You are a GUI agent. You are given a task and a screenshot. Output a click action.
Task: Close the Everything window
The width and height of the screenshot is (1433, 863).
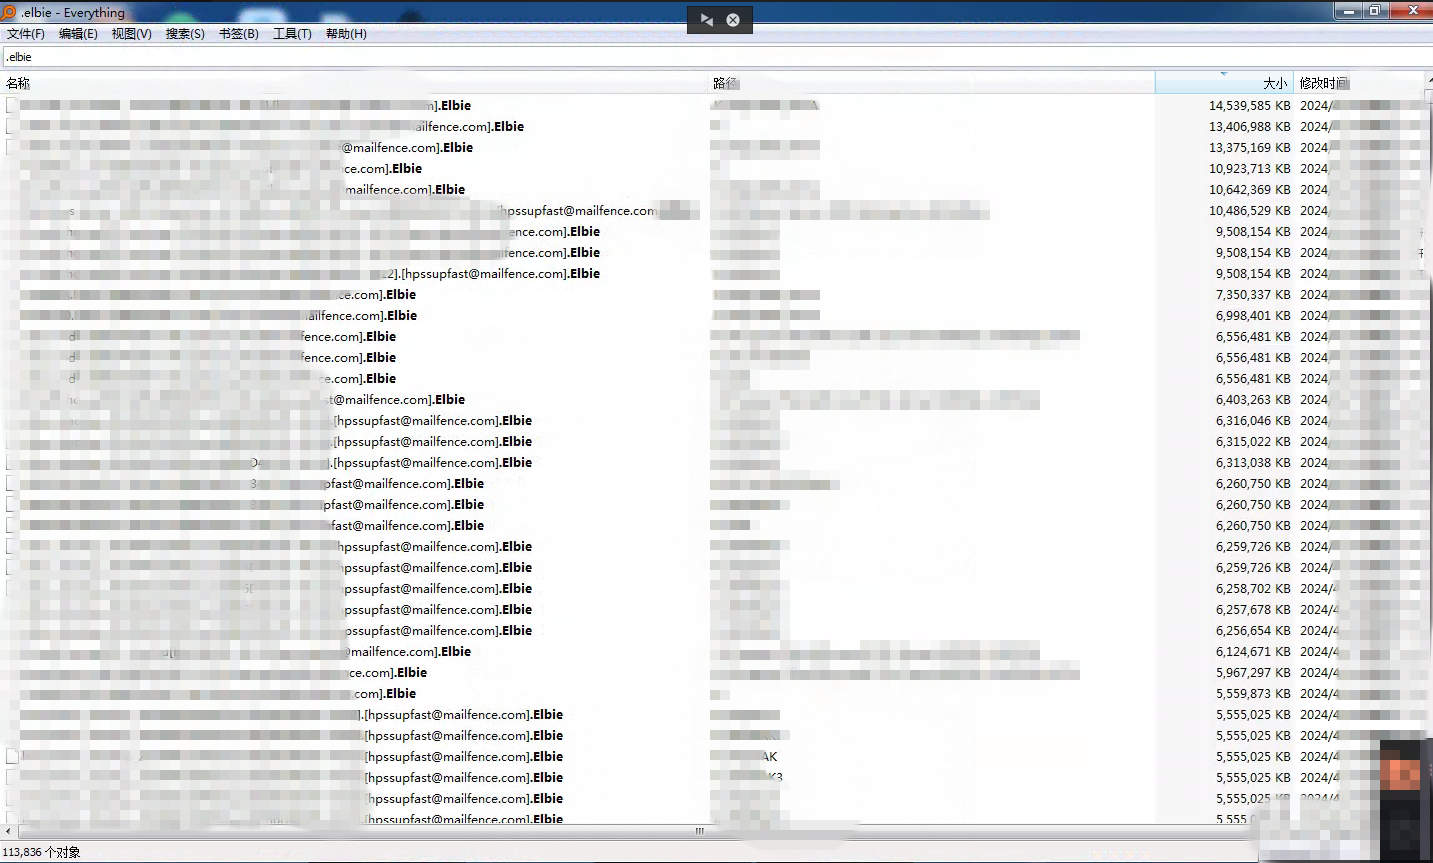pos(1411,10)
